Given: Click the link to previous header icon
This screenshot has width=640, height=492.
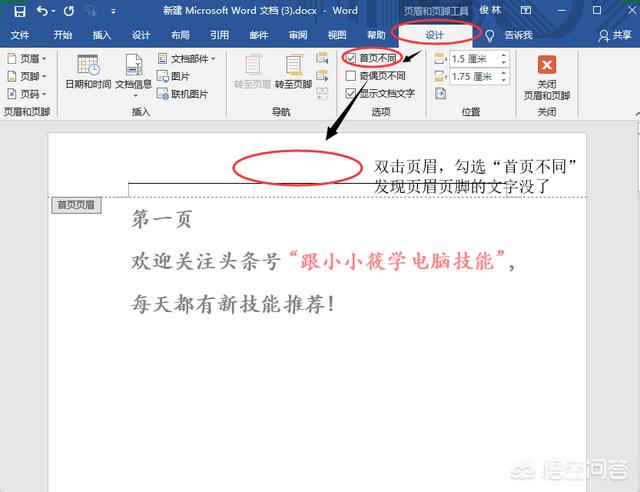Looking at the screenshot, I should [x=322, y=94].
